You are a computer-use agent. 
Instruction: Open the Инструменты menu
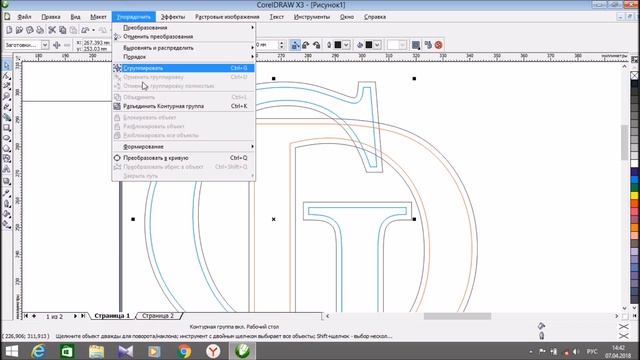(312, 17)
